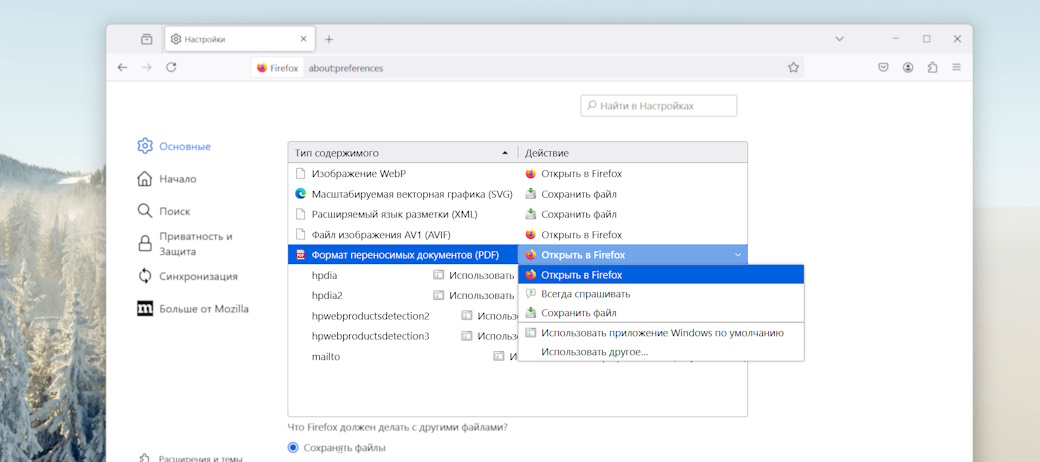
Task: Open a new tab with plus button
Action: tap(329, 39)
